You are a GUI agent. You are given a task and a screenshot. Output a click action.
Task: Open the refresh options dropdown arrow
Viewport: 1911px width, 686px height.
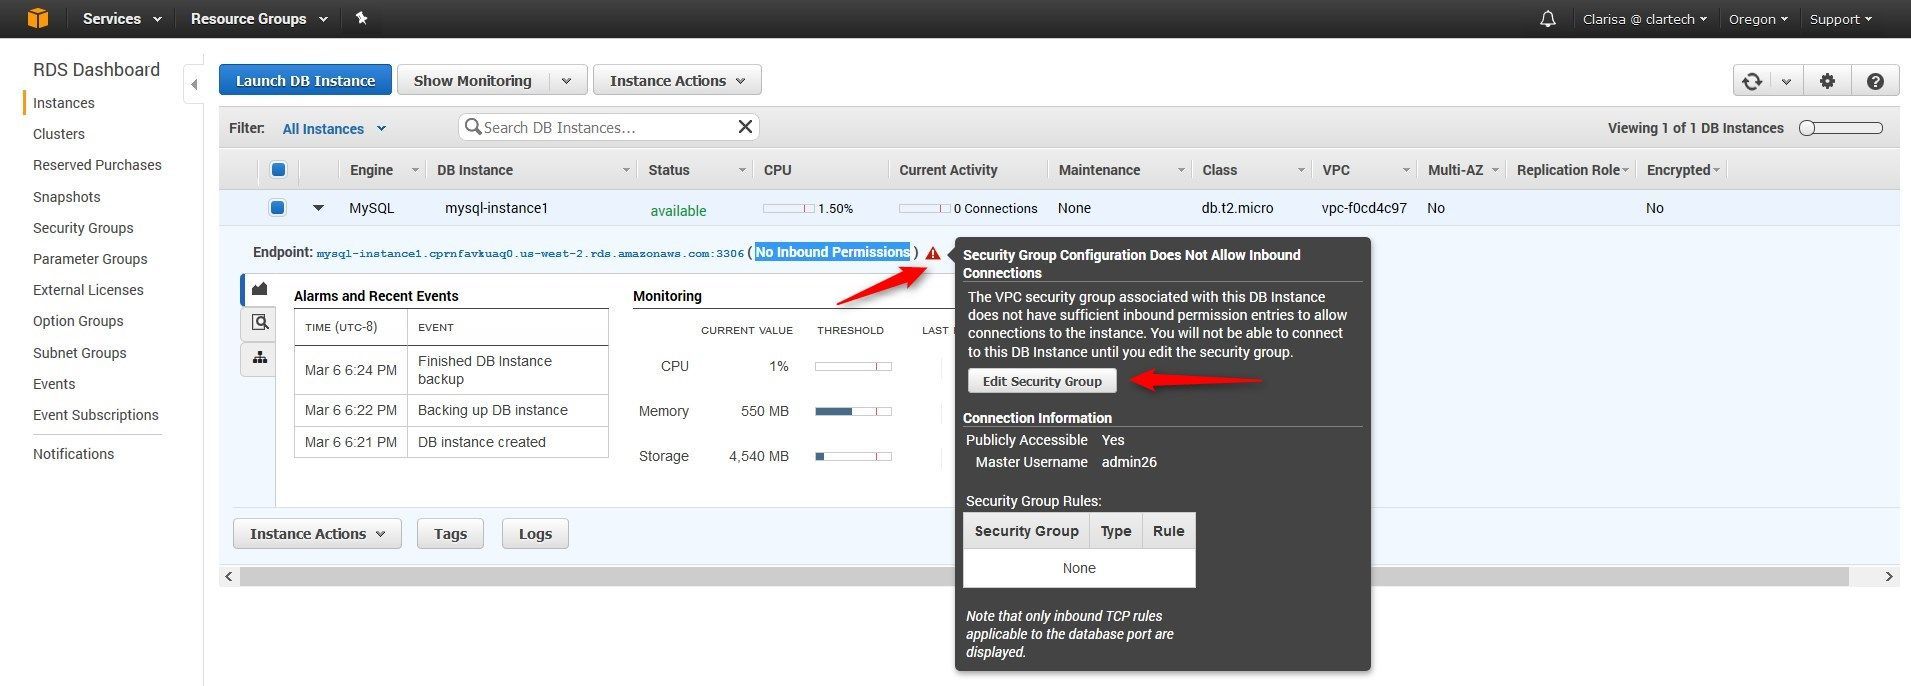[1786, 81]
